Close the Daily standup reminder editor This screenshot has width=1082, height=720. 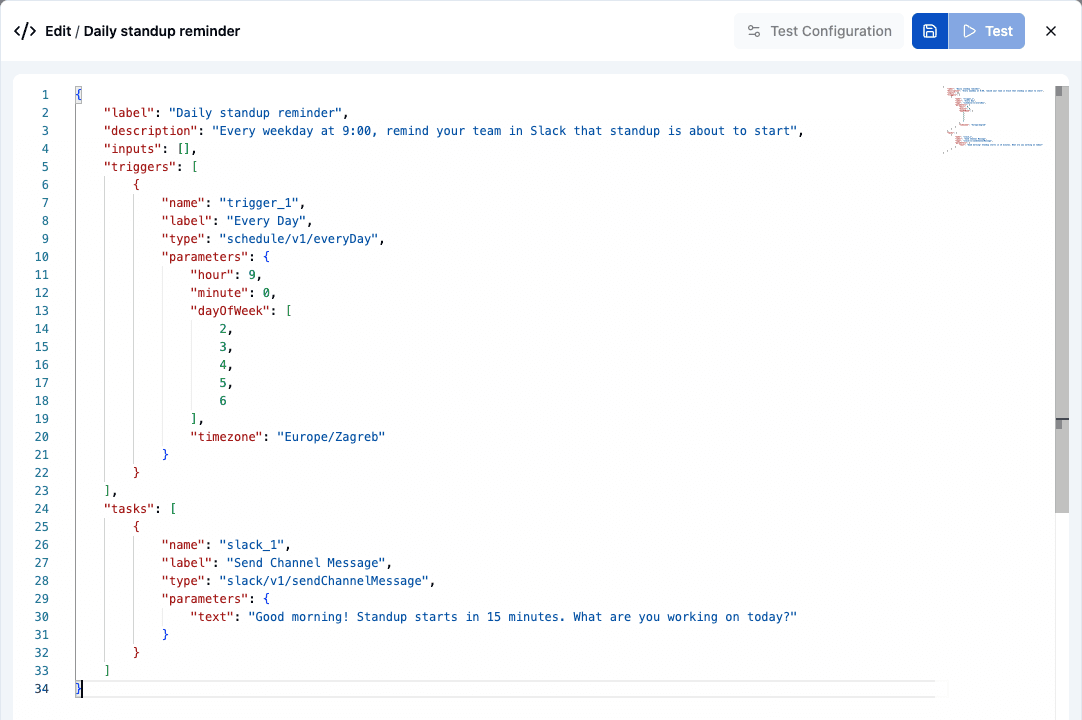(1051, 31)
